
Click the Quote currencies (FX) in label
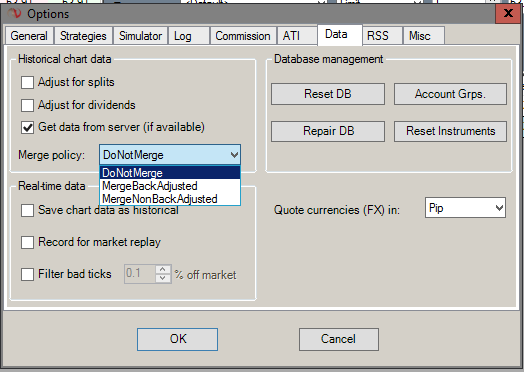tap(337, 210)
